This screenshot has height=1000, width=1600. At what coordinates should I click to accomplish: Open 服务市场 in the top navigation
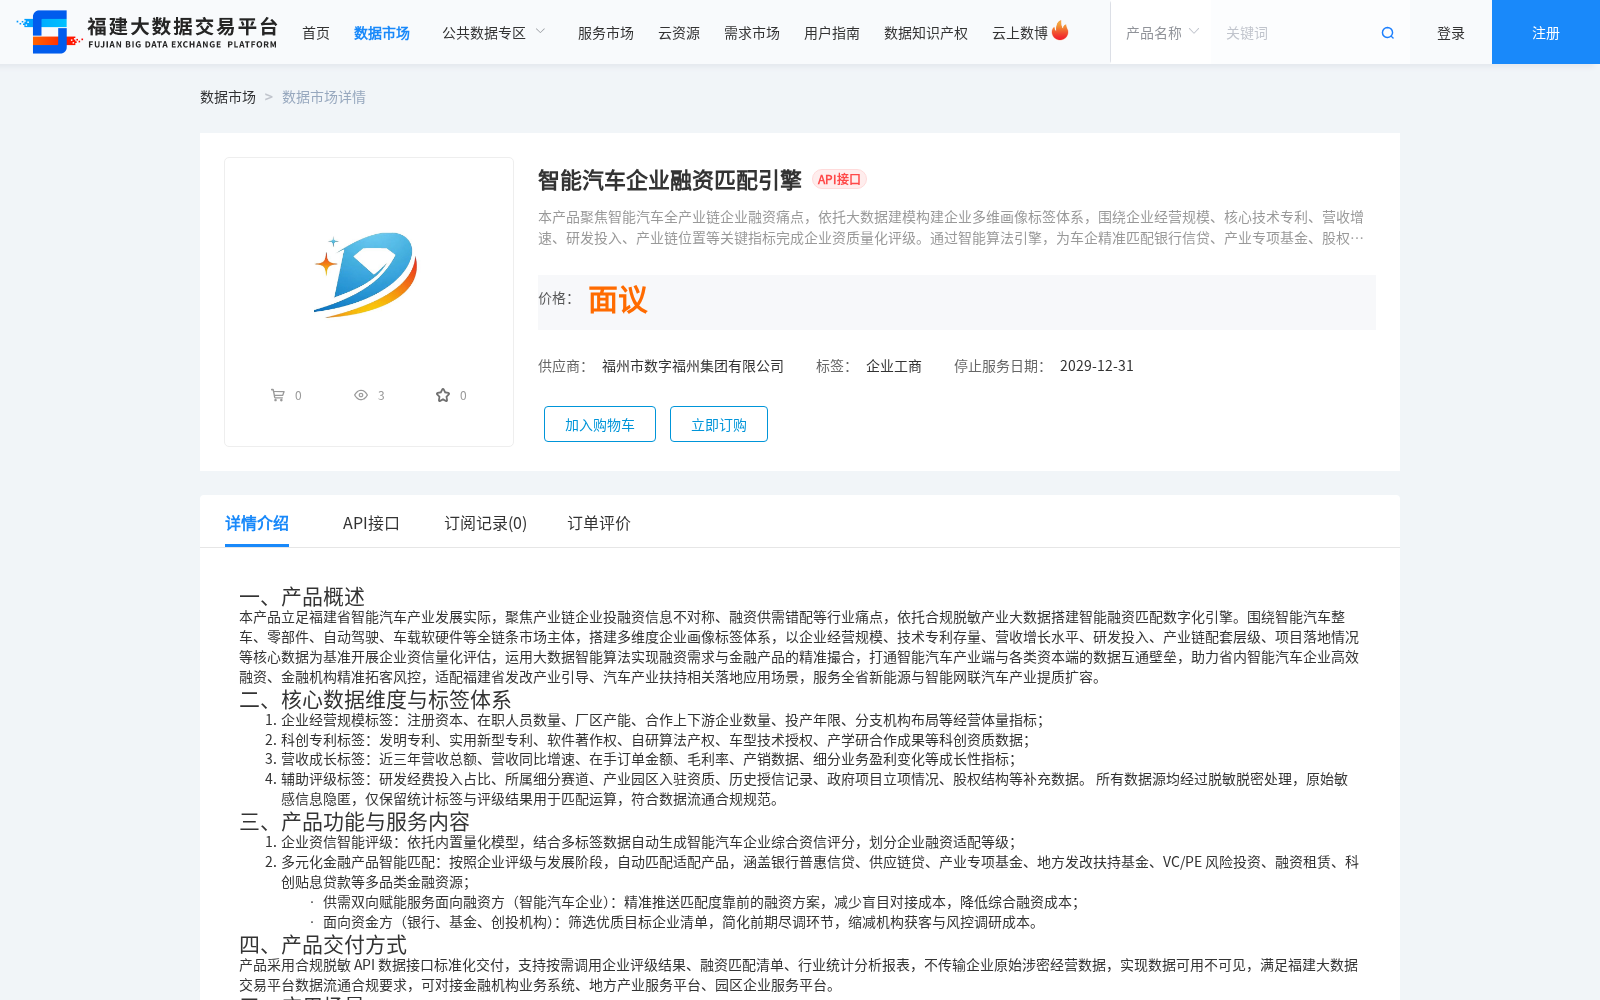[606, 33]
